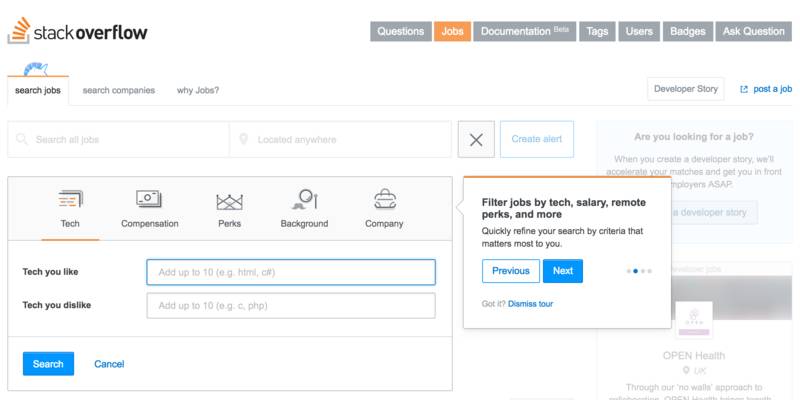Focus the Tech you dislike field
The height and width of the screenshot is (400, 800).
[291, 306]
